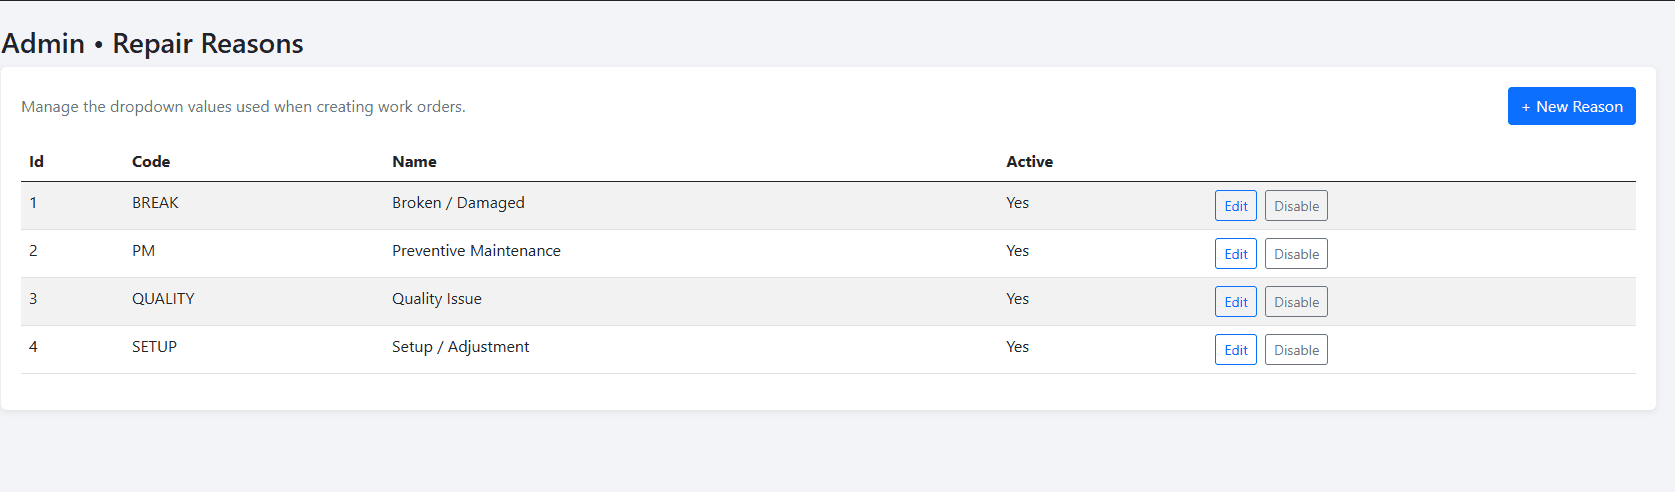Image resolution: width=1675 pixels, height=492 pixels.
Task: Disable the PM repair reason
Action: click(1295, 254)
